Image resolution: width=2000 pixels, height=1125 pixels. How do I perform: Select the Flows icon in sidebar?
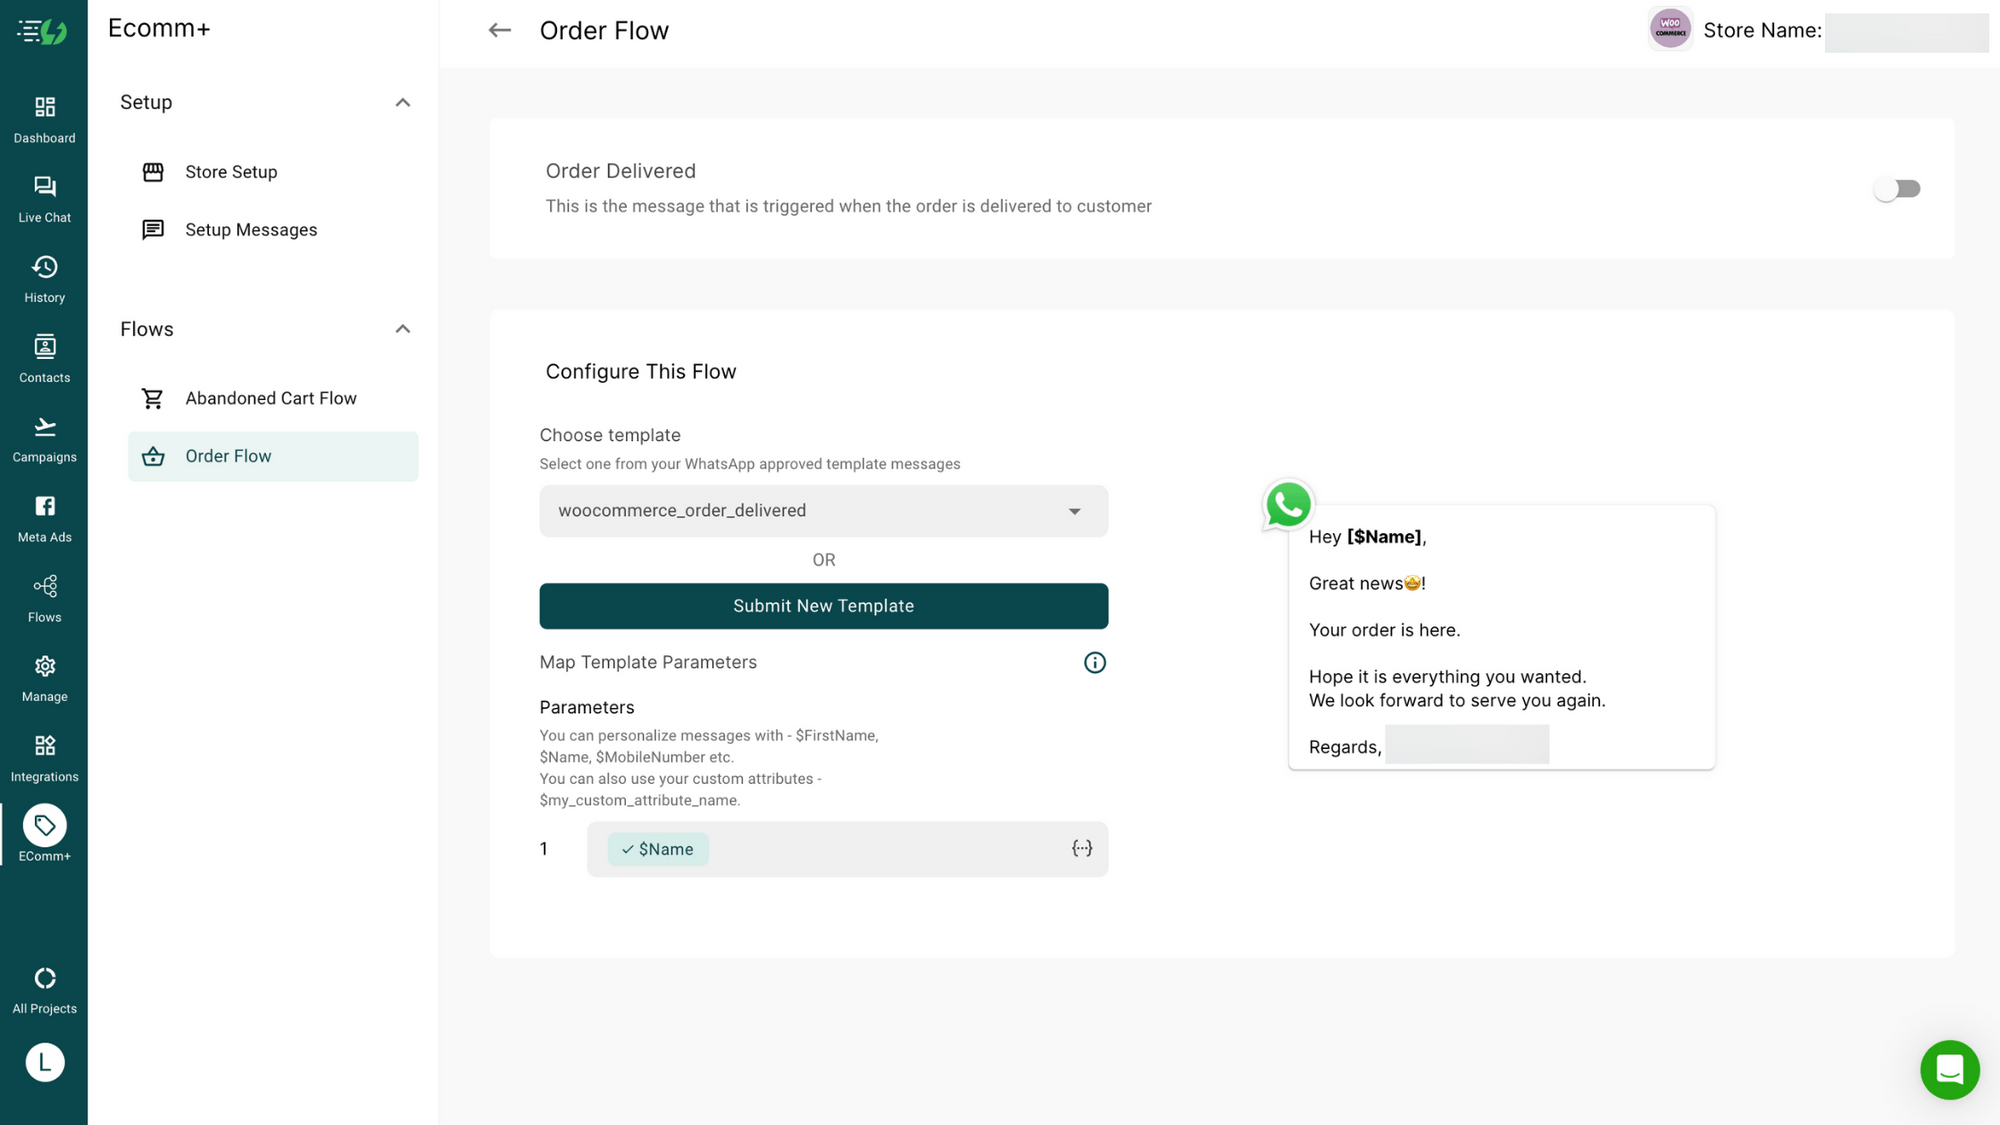click(44, 595)
